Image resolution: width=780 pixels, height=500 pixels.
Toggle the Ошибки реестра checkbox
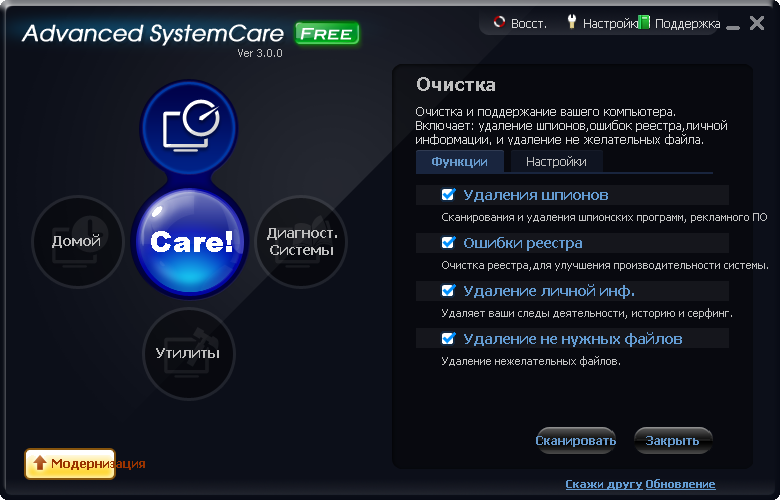tap(449, 243)
